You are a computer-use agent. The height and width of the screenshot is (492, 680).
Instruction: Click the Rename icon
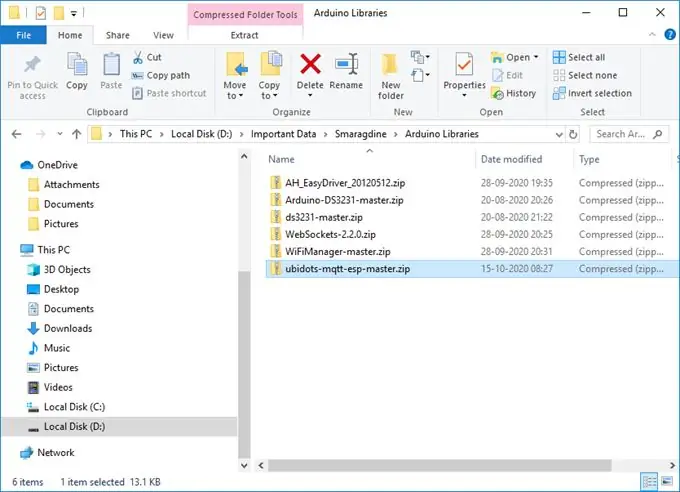[346, 64]
